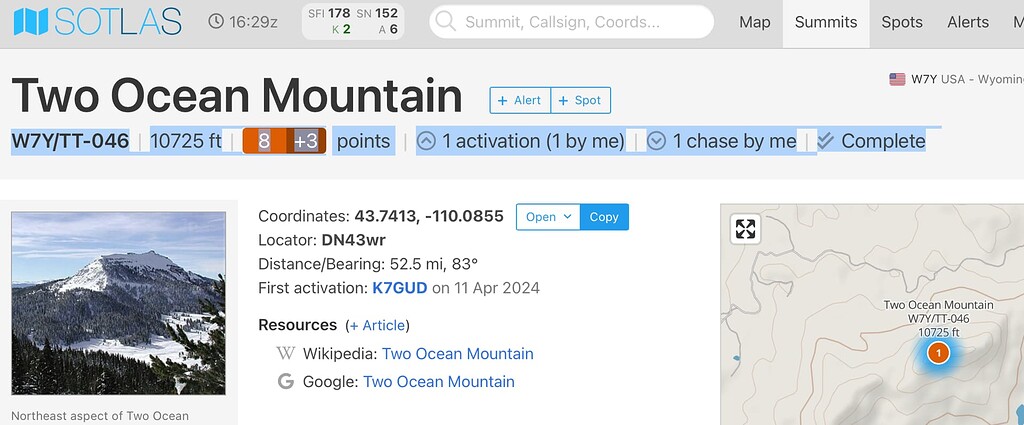Image resolution: width=1024 pixels, height=425 pixels.
Task: Click the clock icon beside UTC time
Action: 217,21
